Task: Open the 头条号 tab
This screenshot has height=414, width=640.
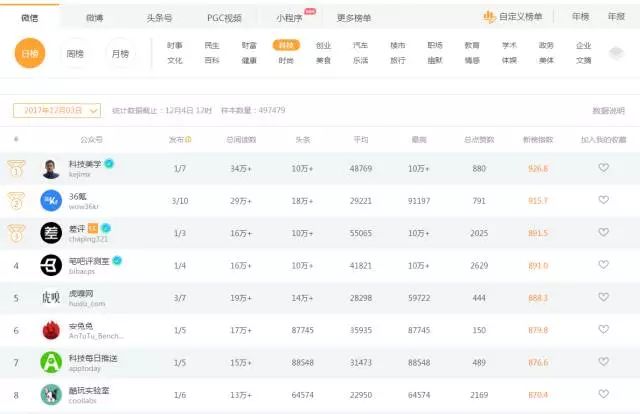Action: coord(159,18)
